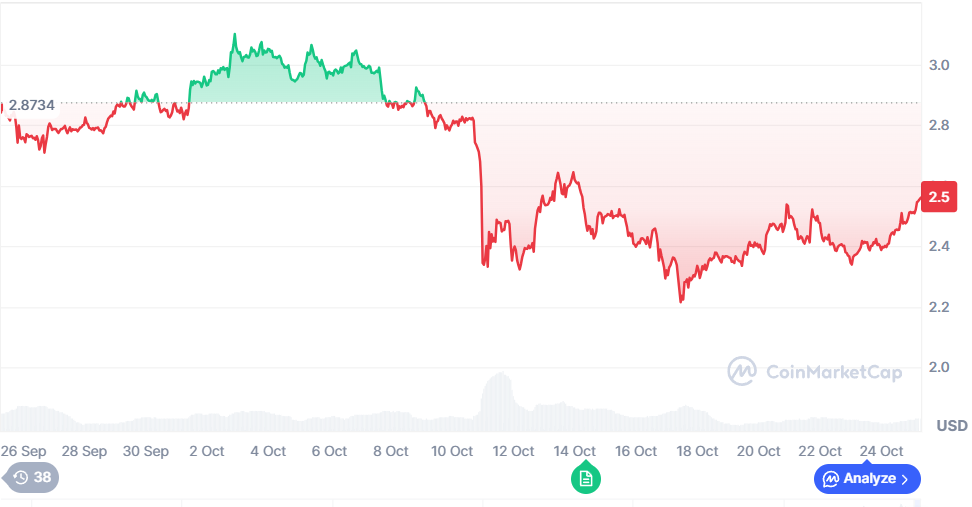
Task: Select the 20 Oct date label
Action: (x=759, y=451)
